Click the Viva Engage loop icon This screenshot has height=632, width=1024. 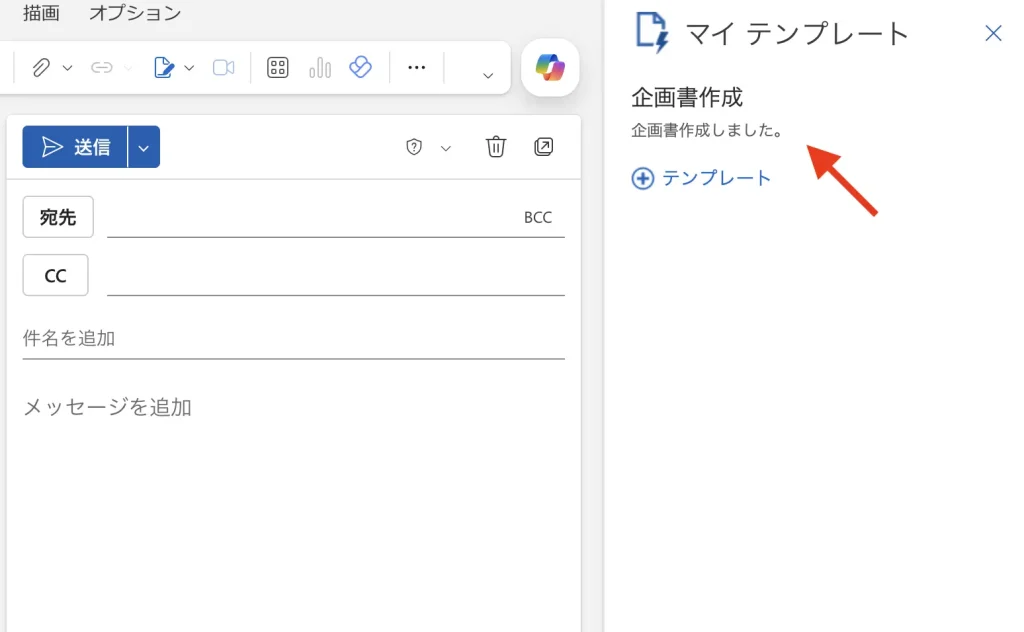360,67
